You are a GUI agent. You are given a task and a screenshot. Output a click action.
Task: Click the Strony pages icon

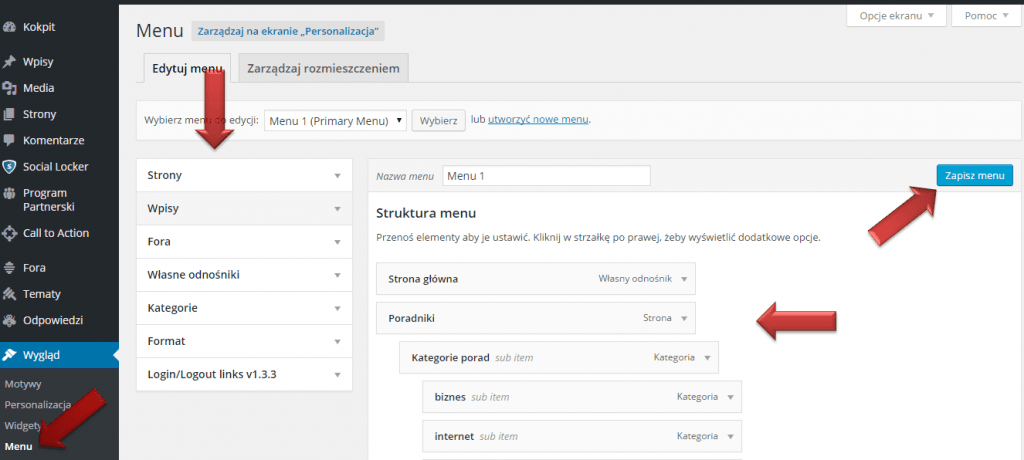coord(9,114)
